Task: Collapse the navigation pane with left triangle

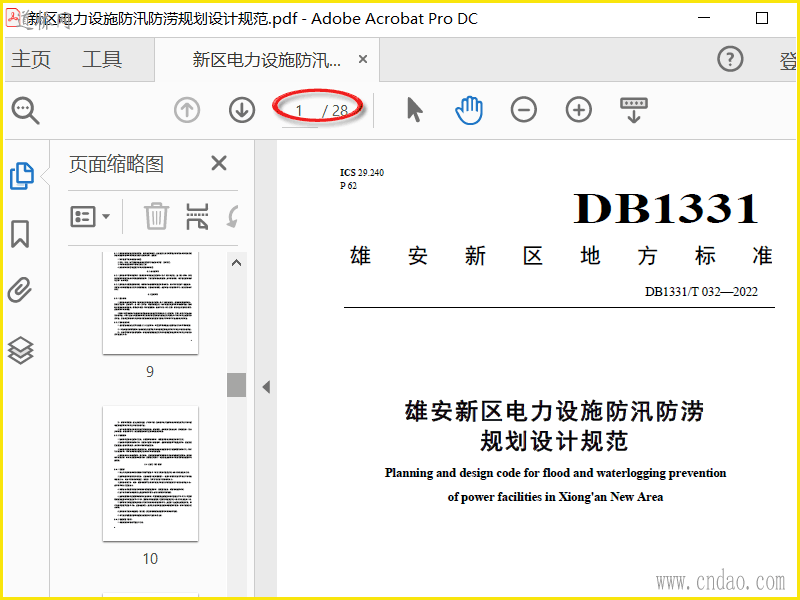Action: click(266, 387)
